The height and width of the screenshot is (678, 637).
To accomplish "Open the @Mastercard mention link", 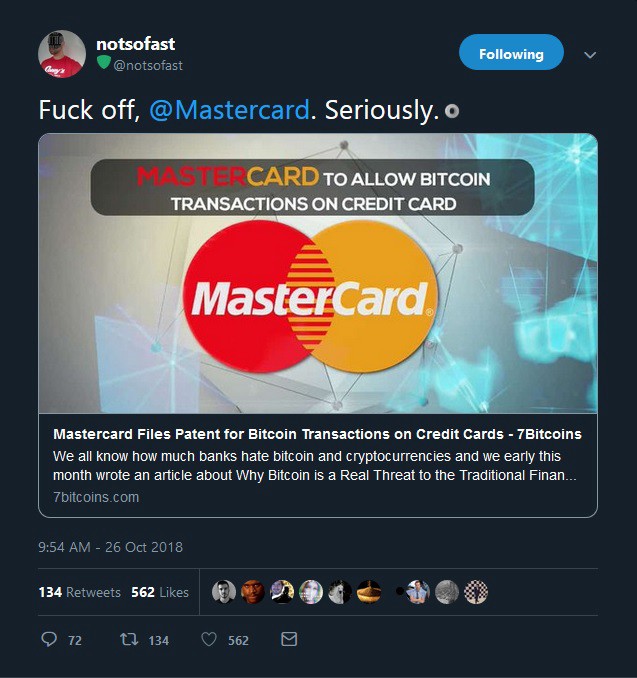I will 230,110.
